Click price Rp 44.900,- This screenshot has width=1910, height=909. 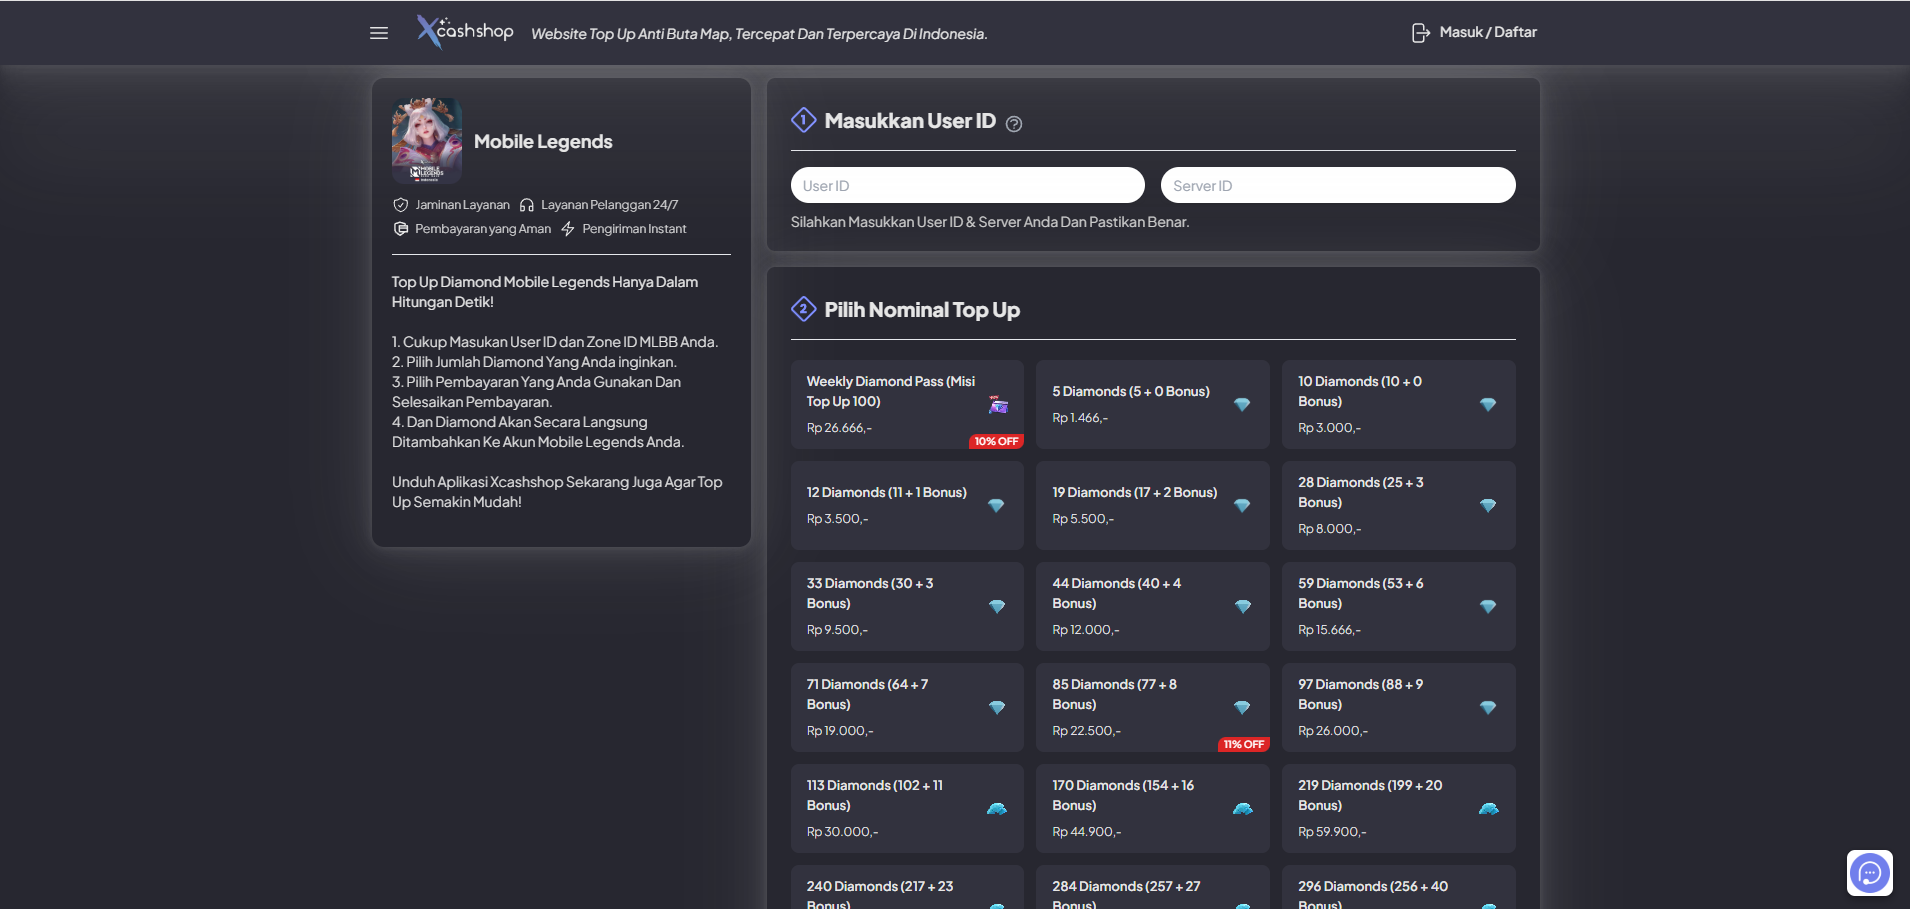pyautogui.click(x=1086, y=832)
